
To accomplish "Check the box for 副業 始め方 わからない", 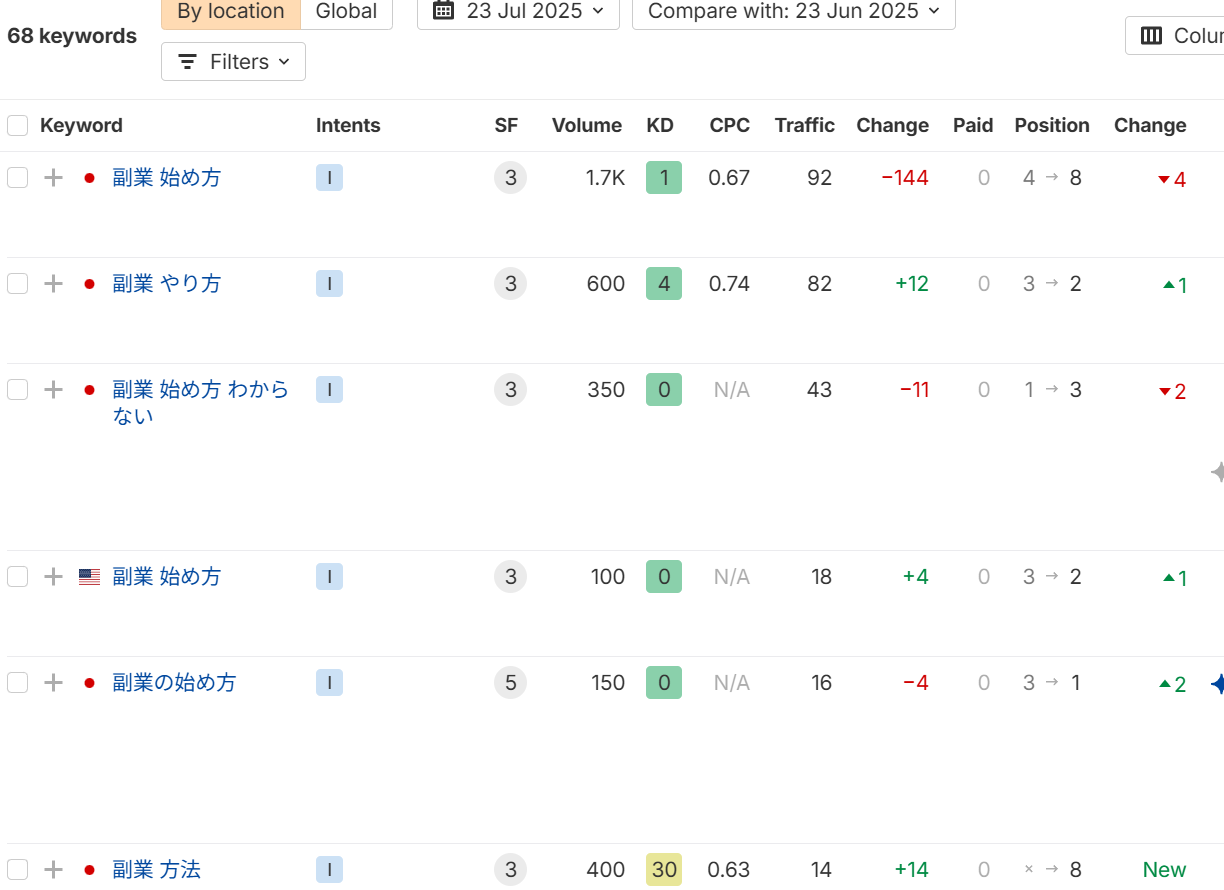I will pos(18,390).
